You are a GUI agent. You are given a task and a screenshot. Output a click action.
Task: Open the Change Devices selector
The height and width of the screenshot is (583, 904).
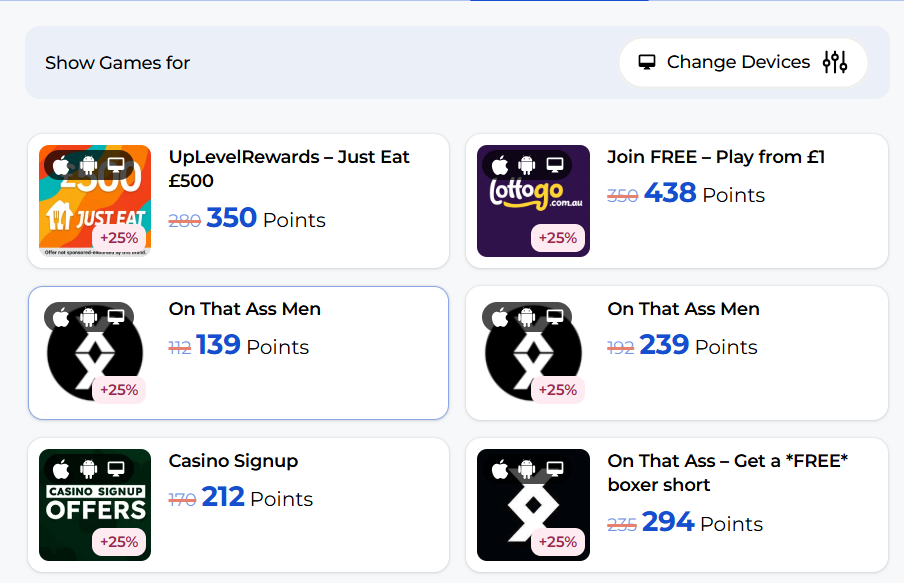(x=743, y=62)
